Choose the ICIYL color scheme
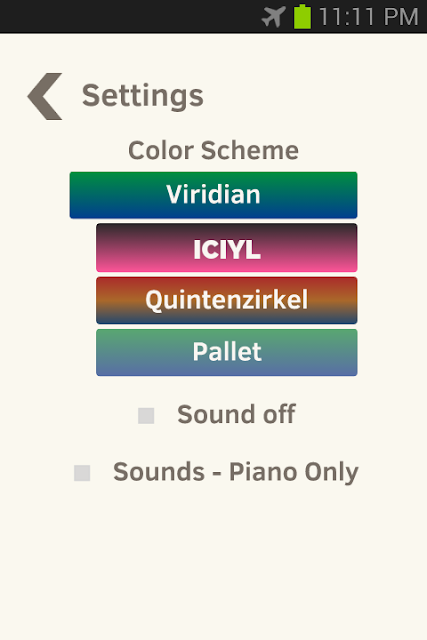Viewport: 427px width, 640px height. click(x=227, y=248)
